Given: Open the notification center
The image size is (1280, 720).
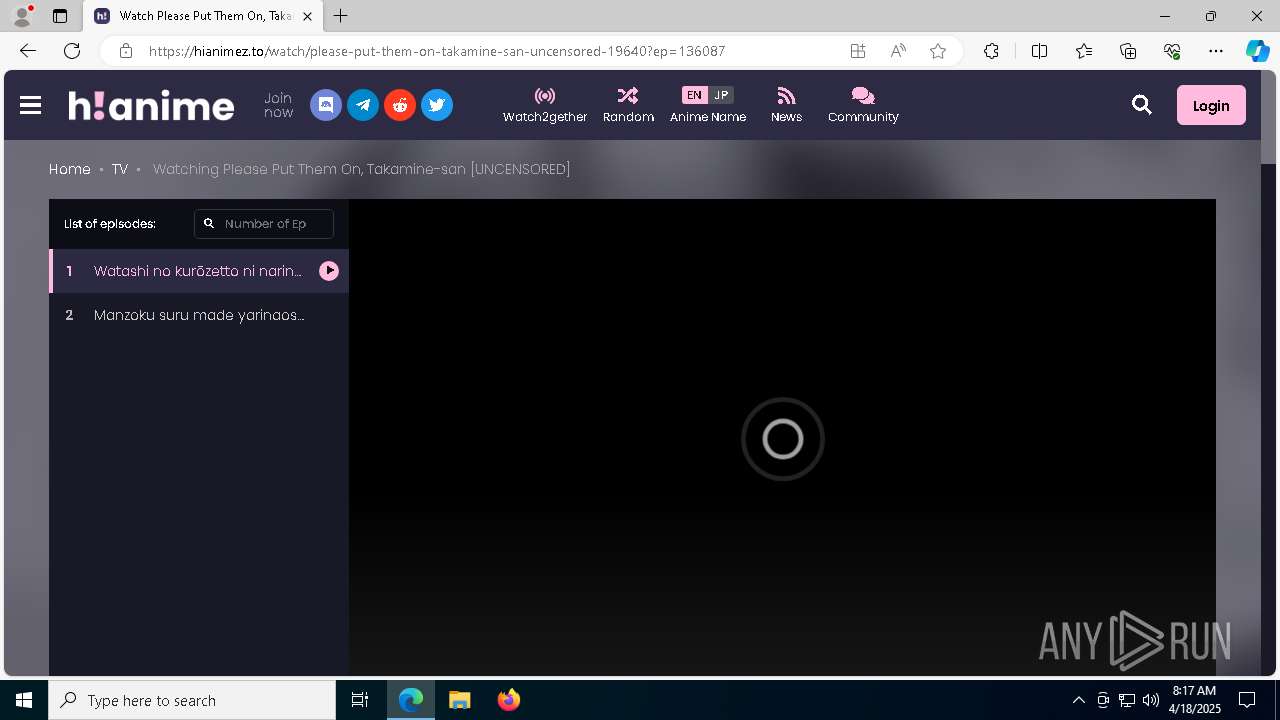Looking at the screenshot, I should point(1247,700).
